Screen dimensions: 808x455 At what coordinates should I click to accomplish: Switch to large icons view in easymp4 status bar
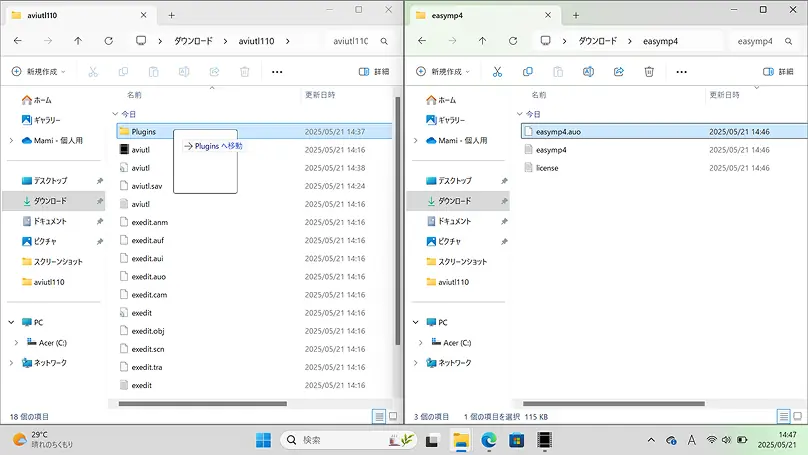pos(798,416)
